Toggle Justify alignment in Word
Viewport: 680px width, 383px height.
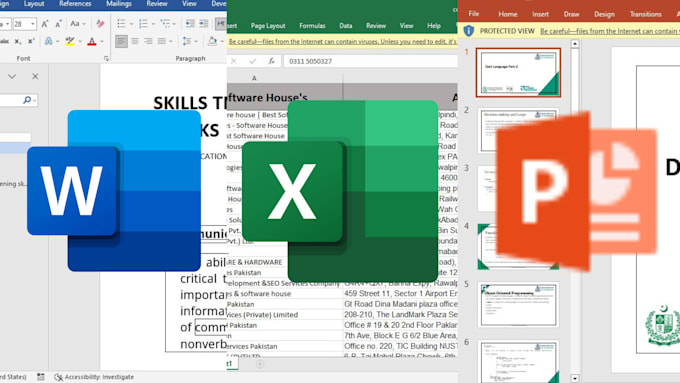[x=162, y=41]
